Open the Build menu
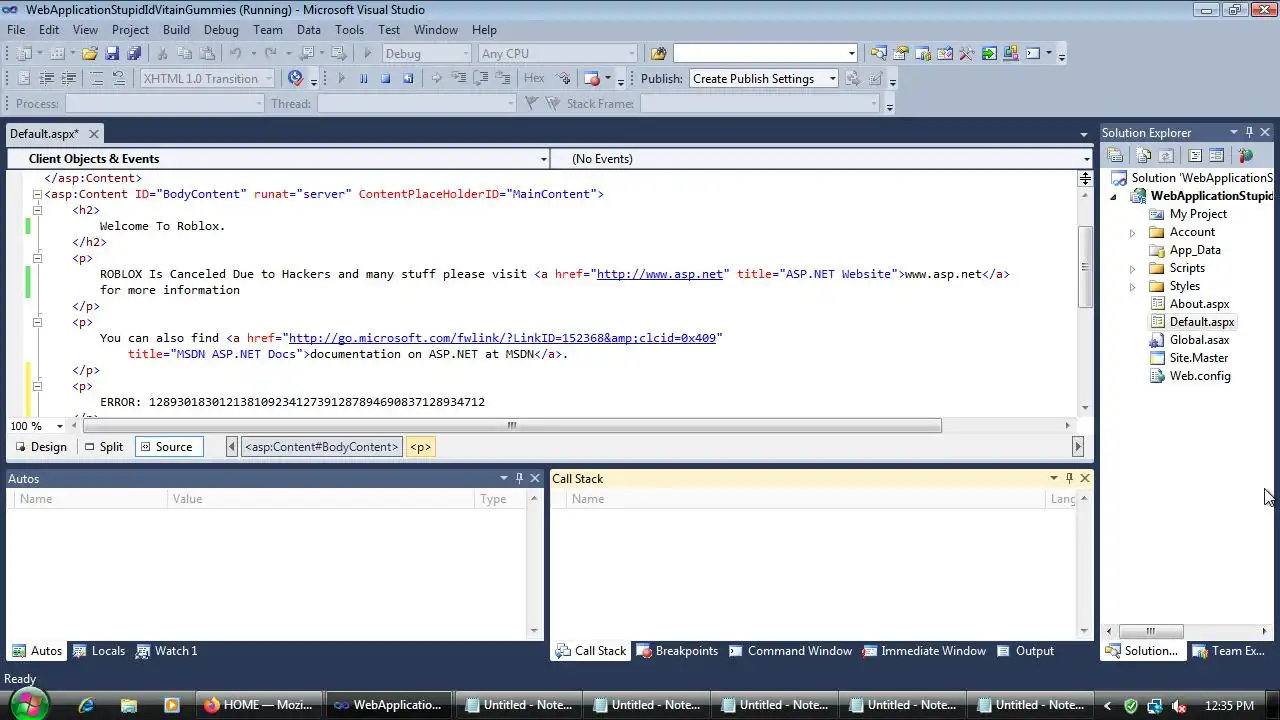1280x720 pixels. (x=176, y=30)
